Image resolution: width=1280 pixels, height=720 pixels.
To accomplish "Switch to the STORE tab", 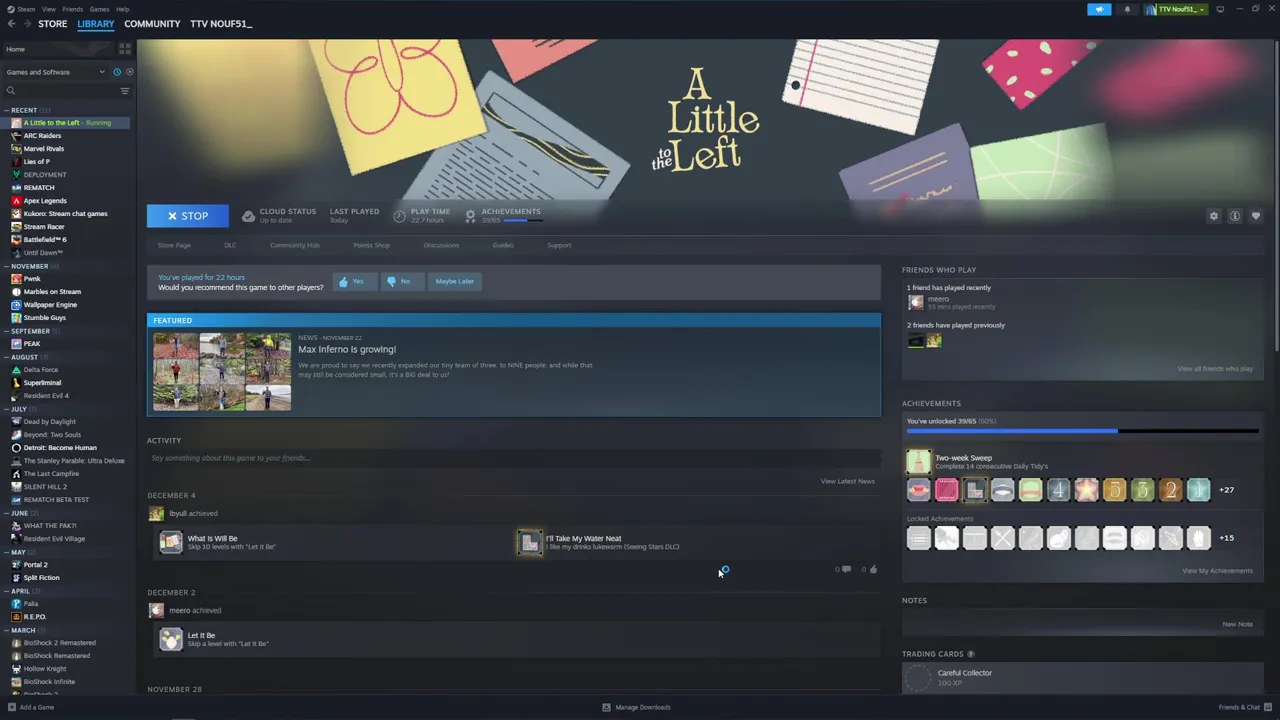I will point(52,24).
